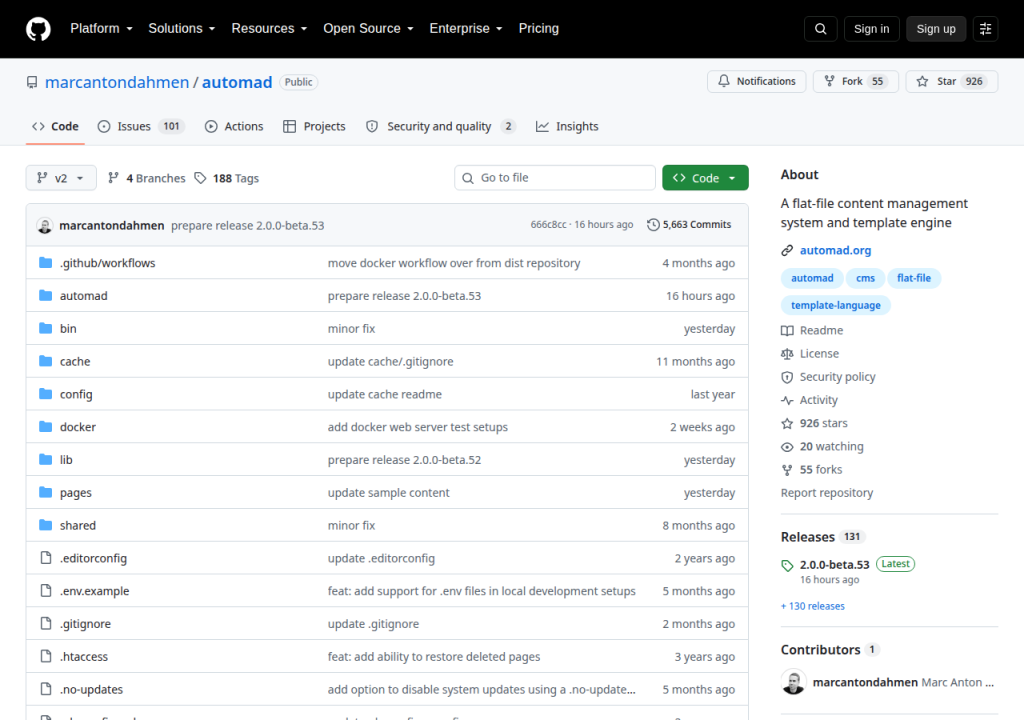Click the repository icon beside marcantondahmen
Viewport: 1024px width, 720px height.
point(32,82)
